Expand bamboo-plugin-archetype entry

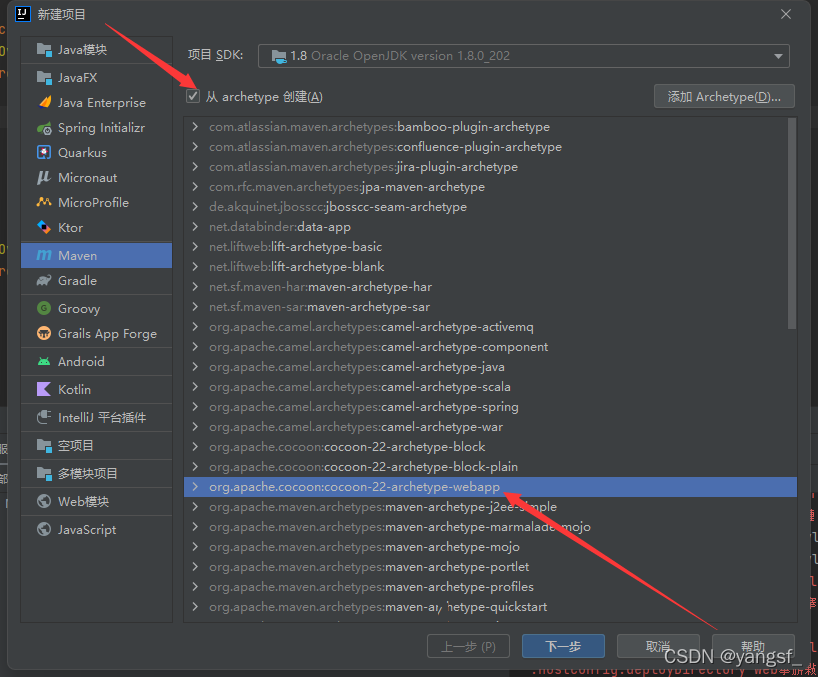[x=195, y=127]
